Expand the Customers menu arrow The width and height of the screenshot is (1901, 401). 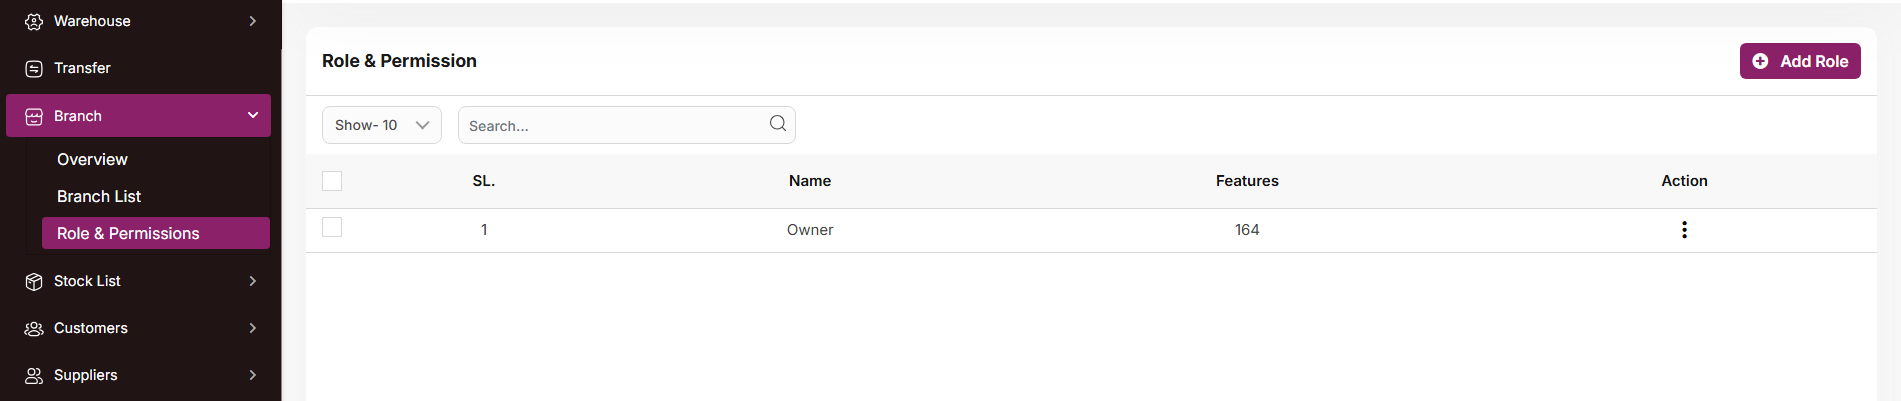click(253, 328)
